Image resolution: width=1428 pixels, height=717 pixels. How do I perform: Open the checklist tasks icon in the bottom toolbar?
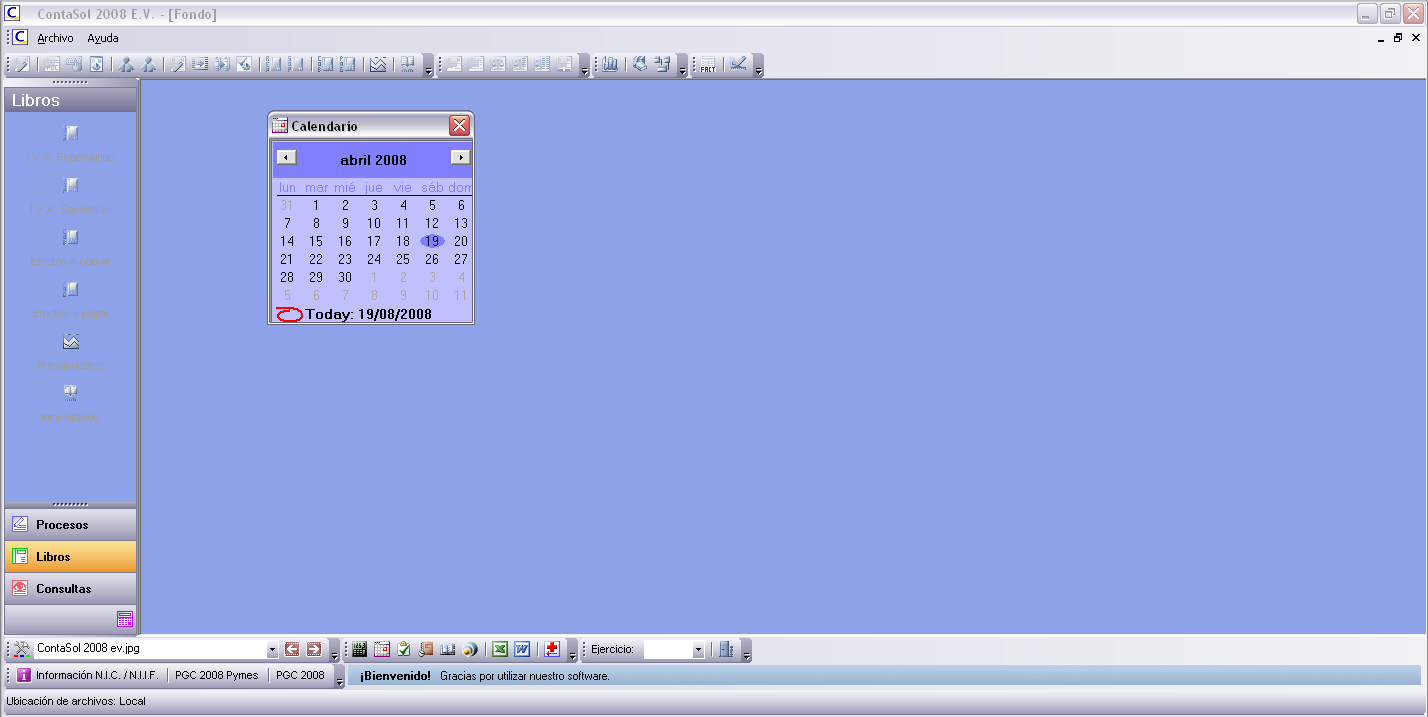pyautogui.click(x=404, y=650)
